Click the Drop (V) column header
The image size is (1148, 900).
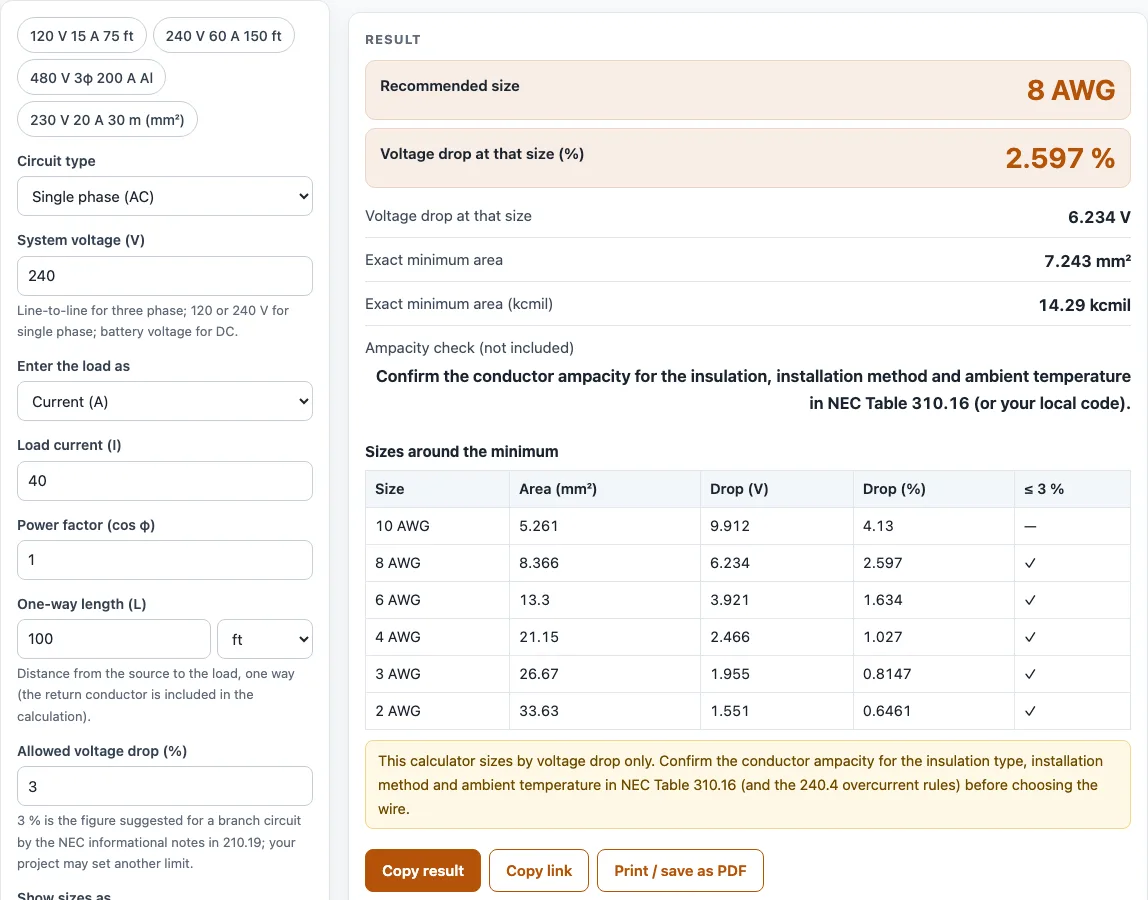[x=777, y=489]
